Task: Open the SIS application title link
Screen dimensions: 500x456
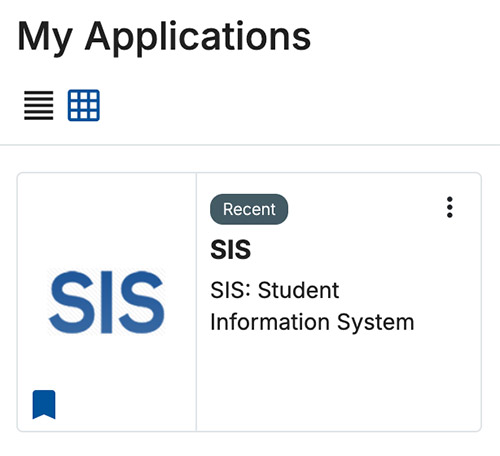Action: (231, 249)
